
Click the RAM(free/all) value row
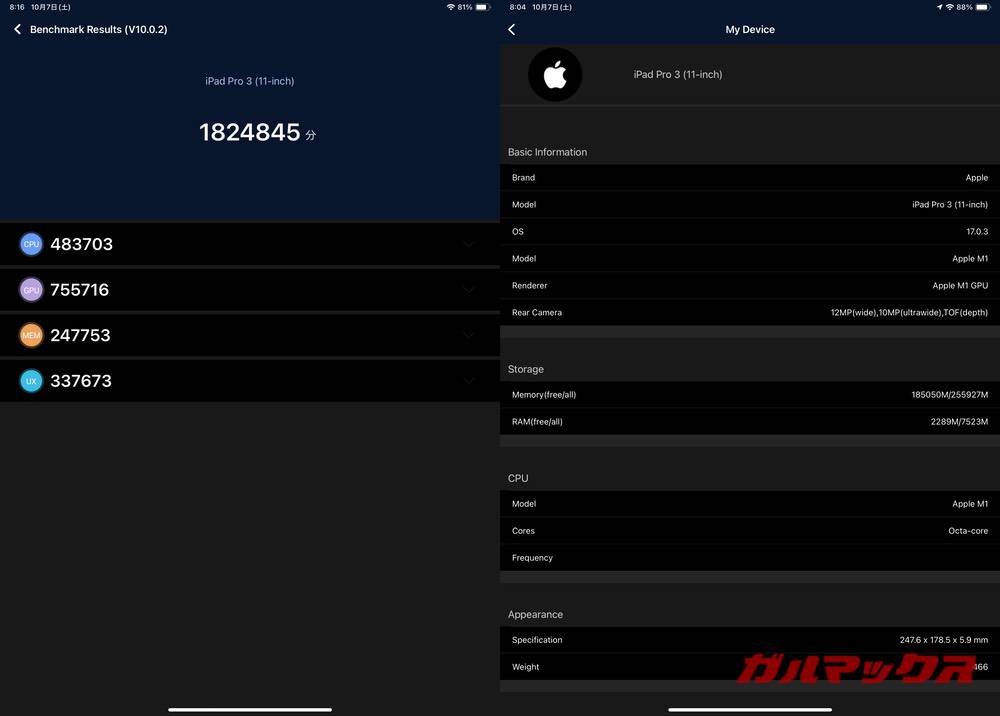point(748,421)
